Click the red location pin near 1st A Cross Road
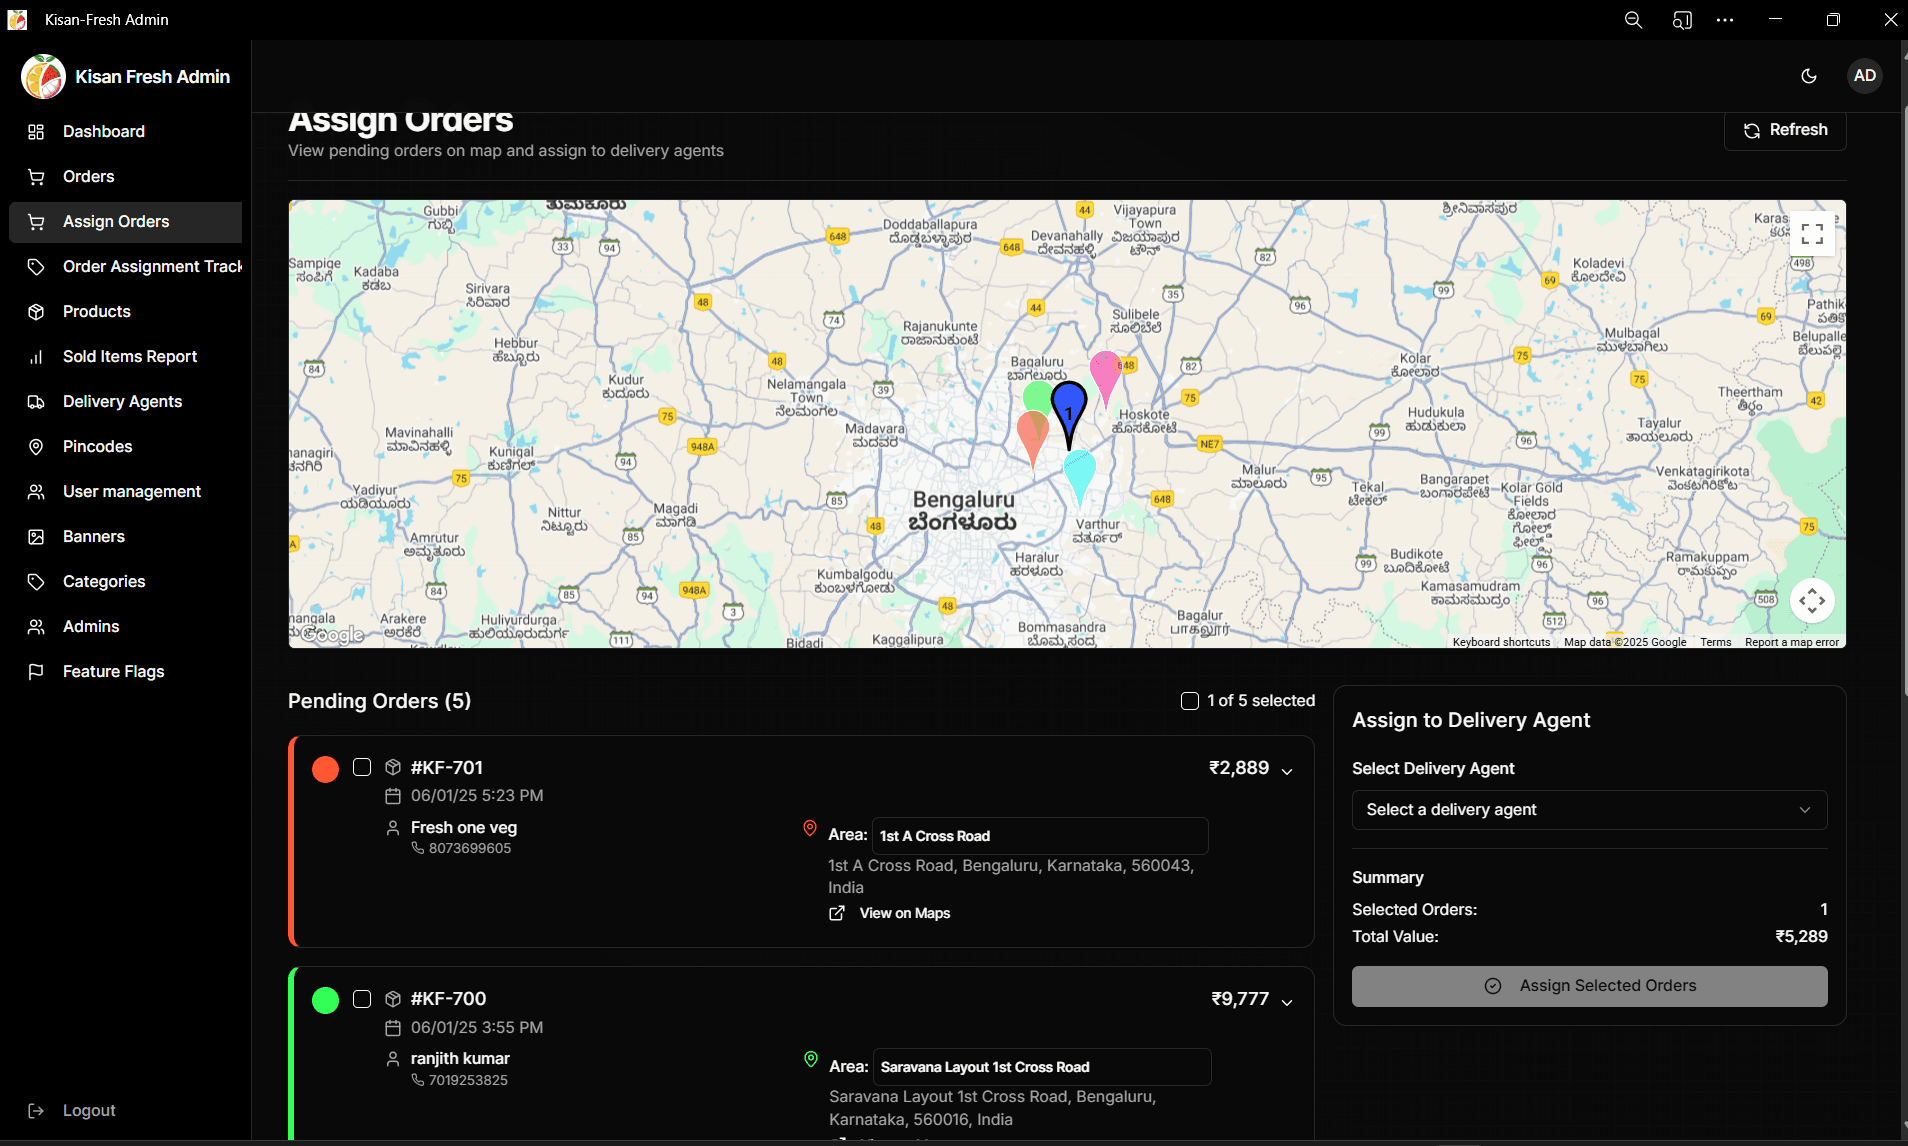Screen dimensions: 1908x1146 810,828
